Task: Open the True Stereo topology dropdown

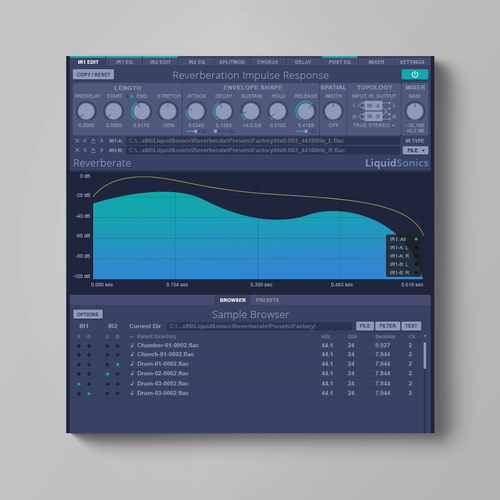Action: pos(374,125)
